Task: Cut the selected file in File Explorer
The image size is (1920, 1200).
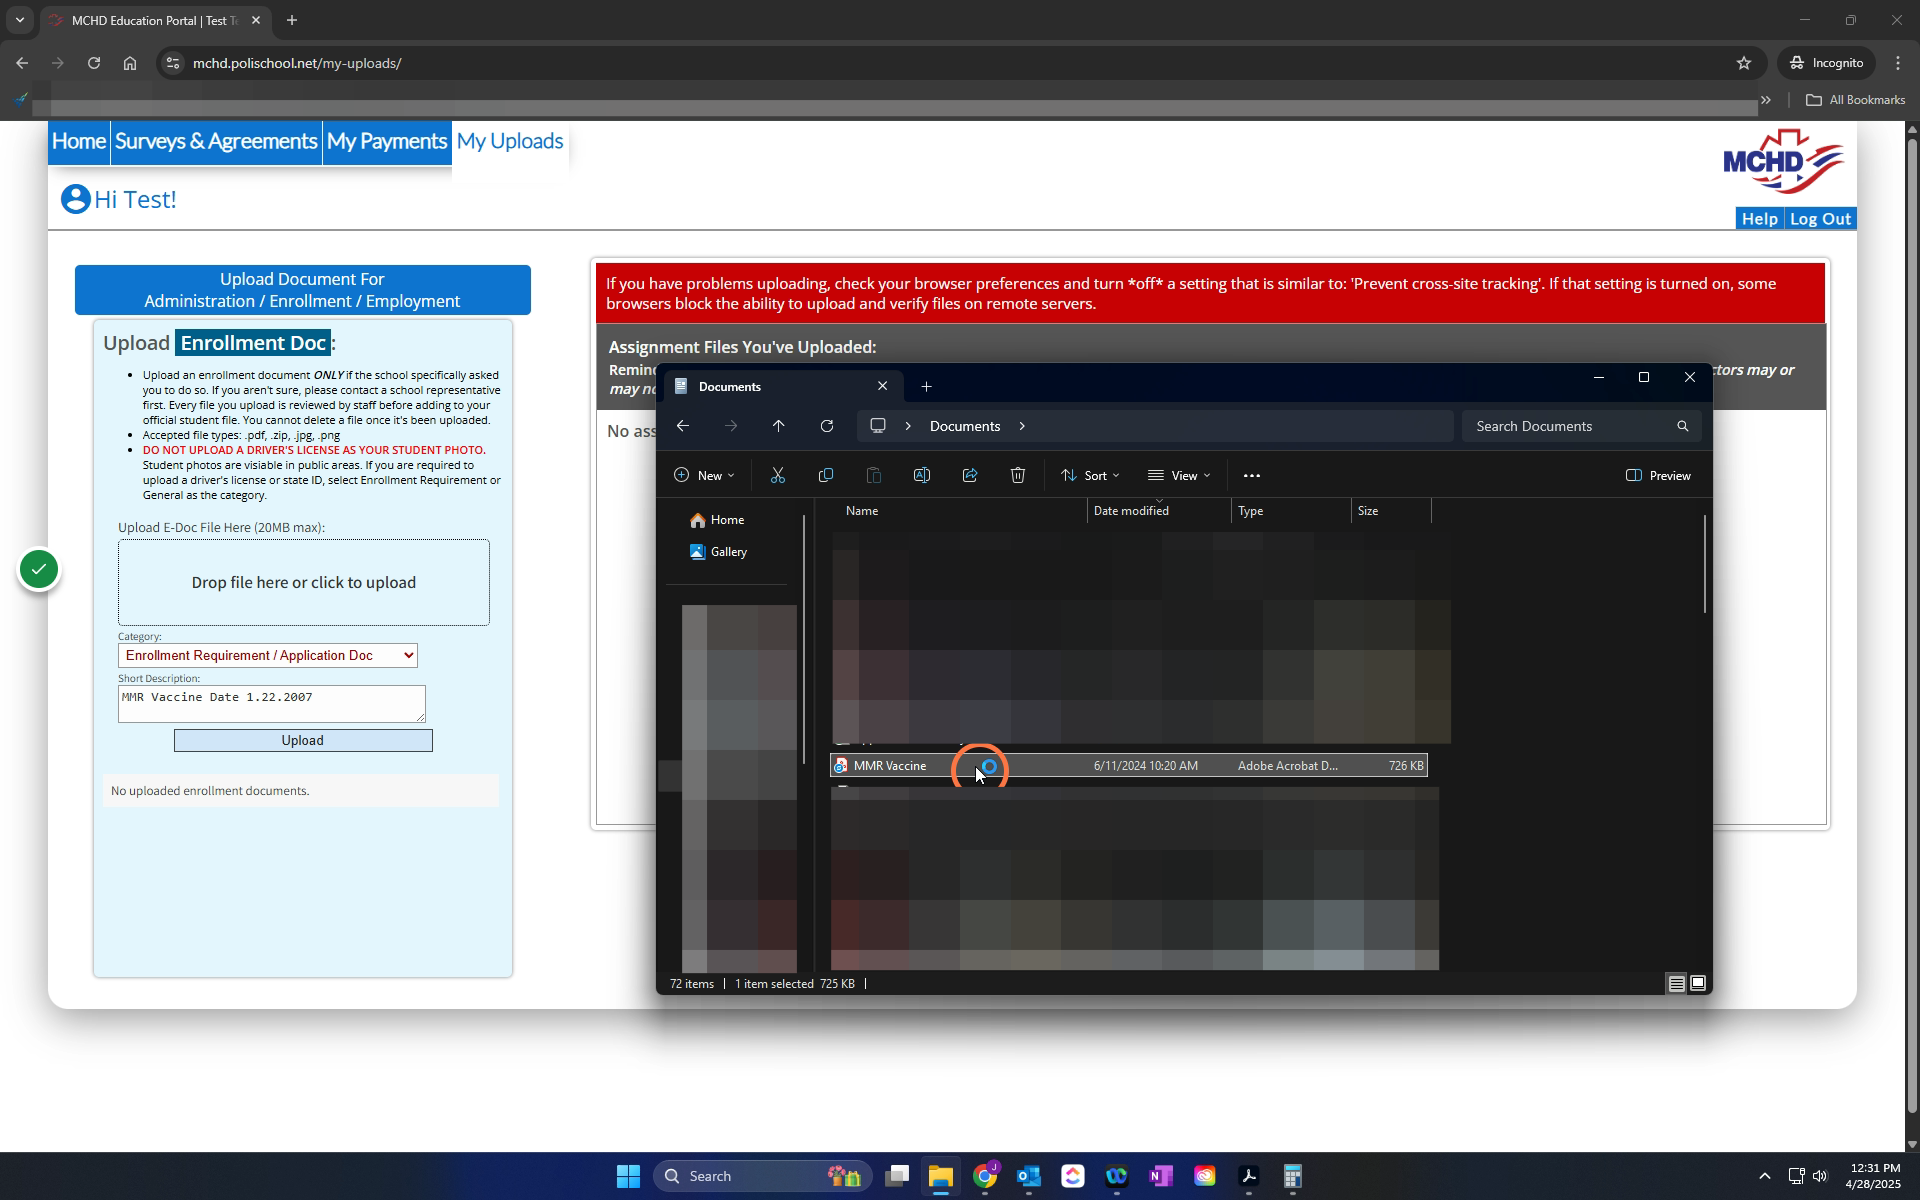Action: coord(778,476)
